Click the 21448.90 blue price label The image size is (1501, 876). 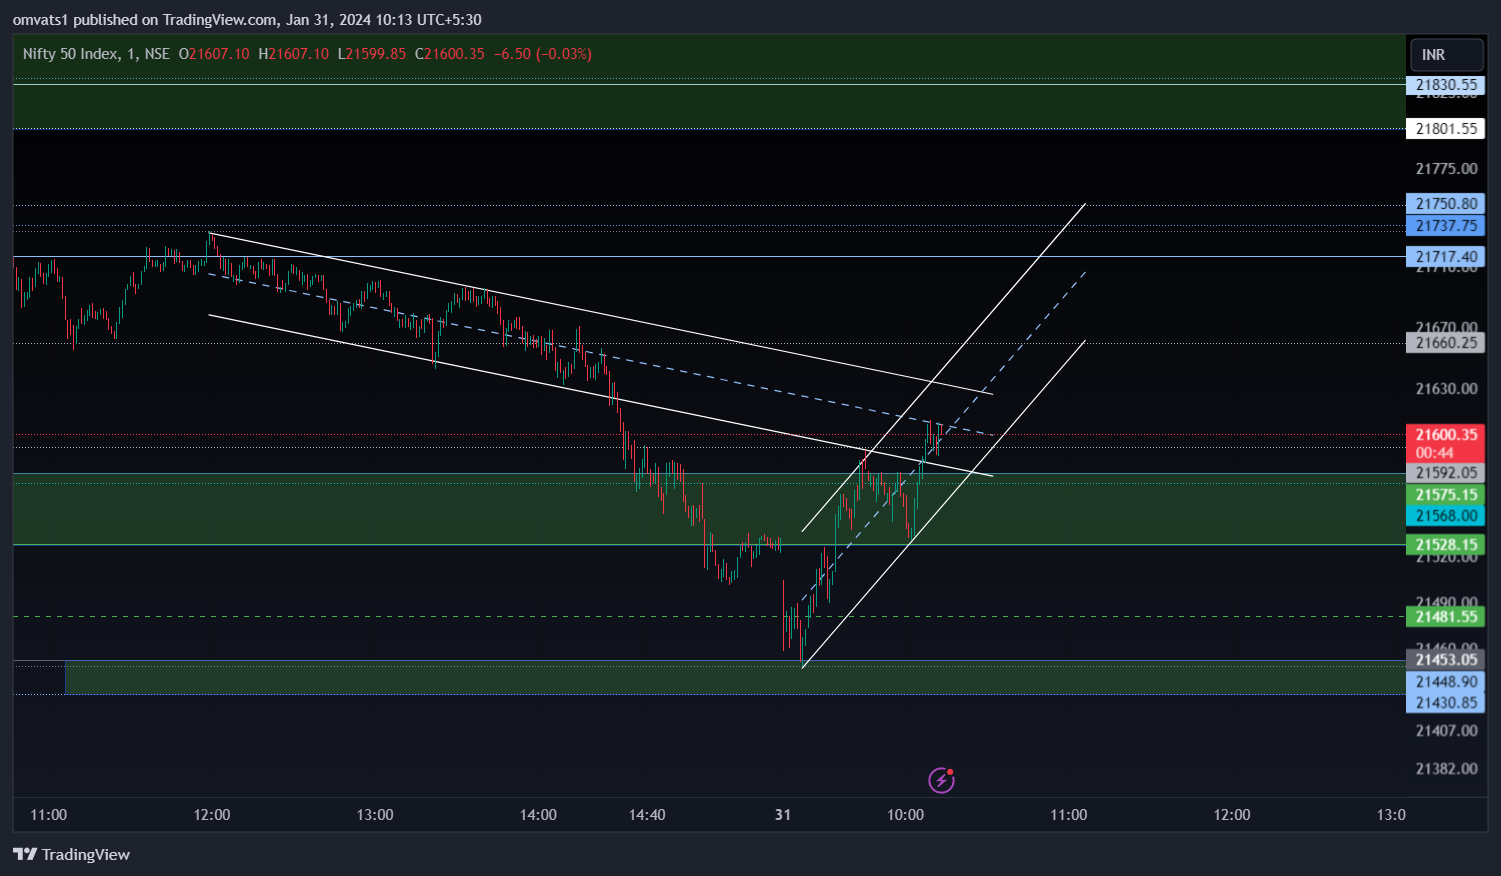[1445, 682]
